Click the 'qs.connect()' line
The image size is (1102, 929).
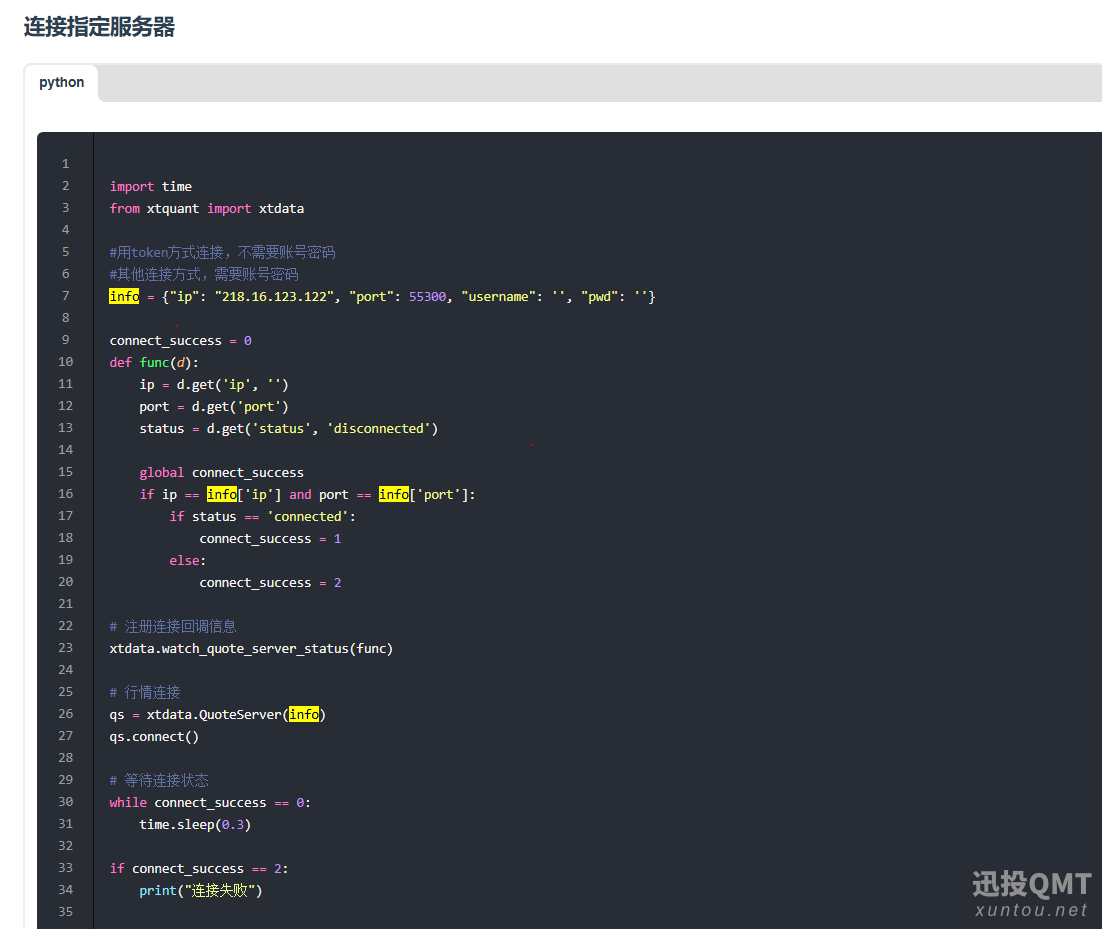[154, 736]
